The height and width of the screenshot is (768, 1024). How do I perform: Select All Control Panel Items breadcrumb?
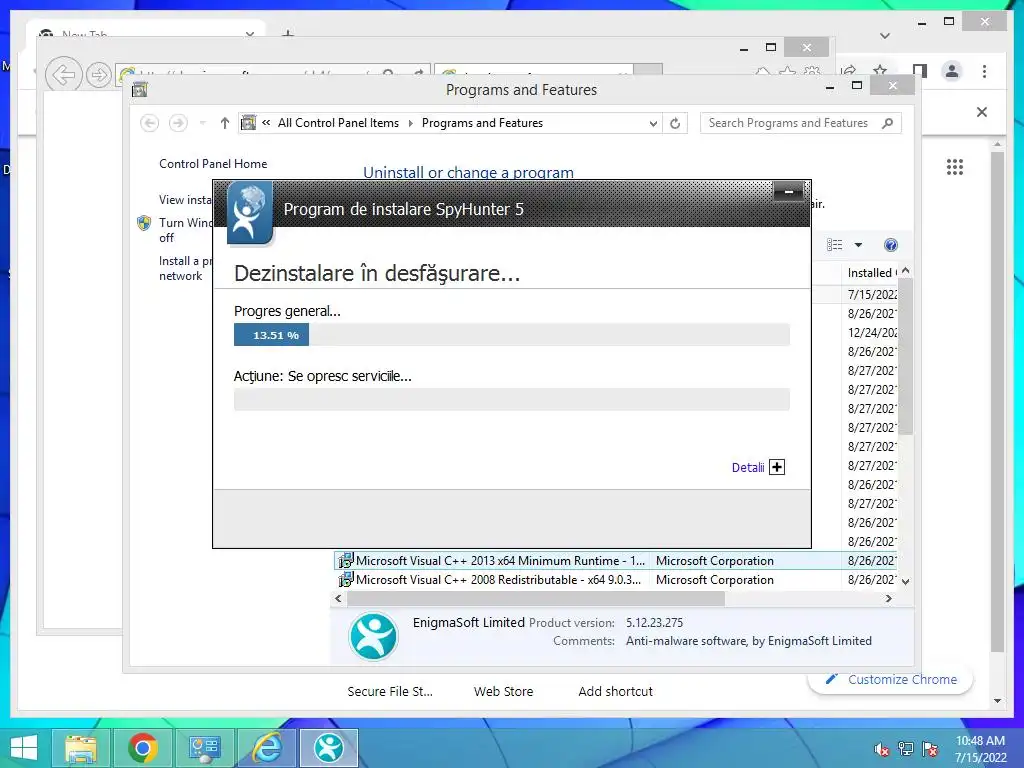[338, 123]
